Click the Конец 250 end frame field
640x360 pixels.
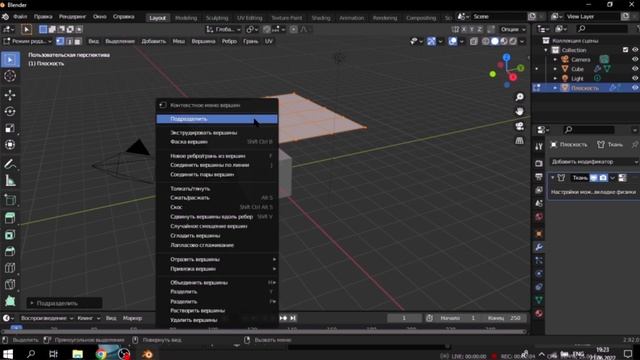click(503, 318)
